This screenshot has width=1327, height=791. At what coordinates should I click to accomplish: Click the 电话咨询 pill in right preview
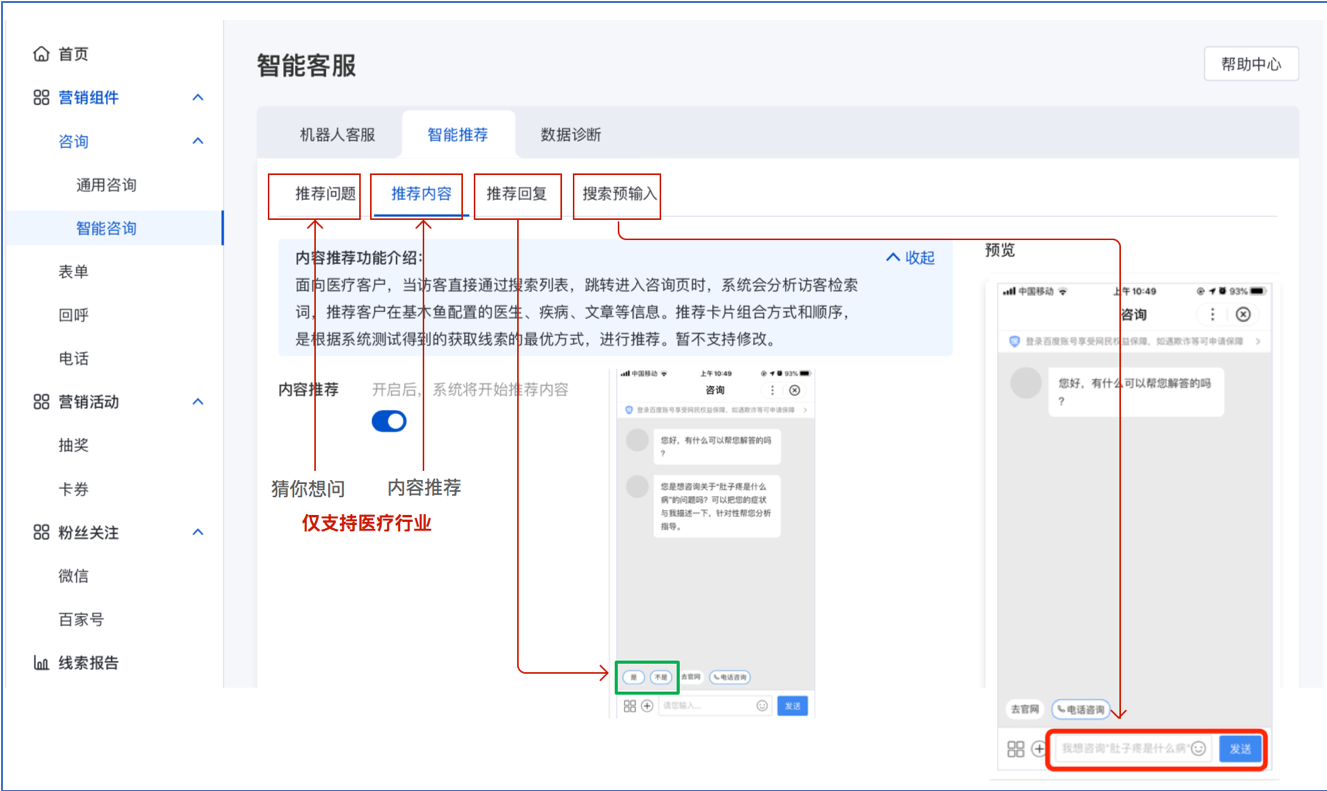1081,709
